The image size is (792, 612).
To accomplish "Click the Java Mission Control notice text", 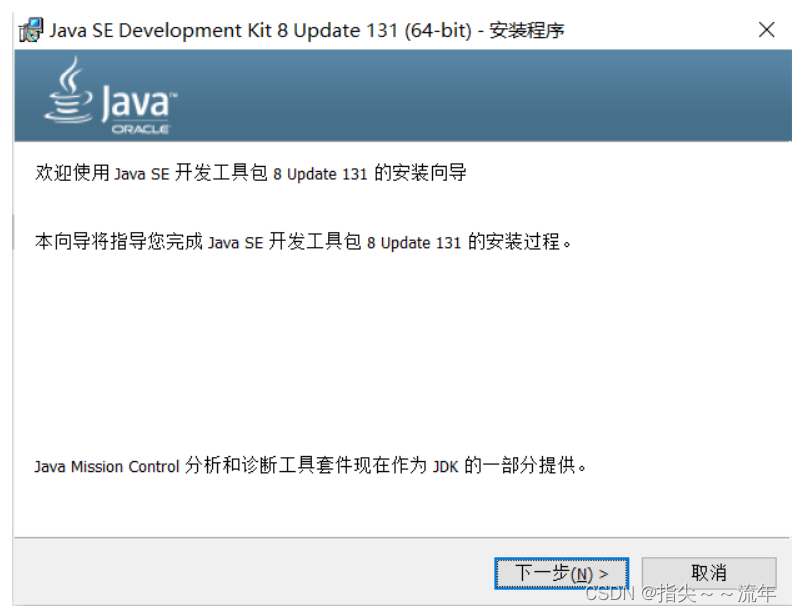I will (x=310, y=465).
